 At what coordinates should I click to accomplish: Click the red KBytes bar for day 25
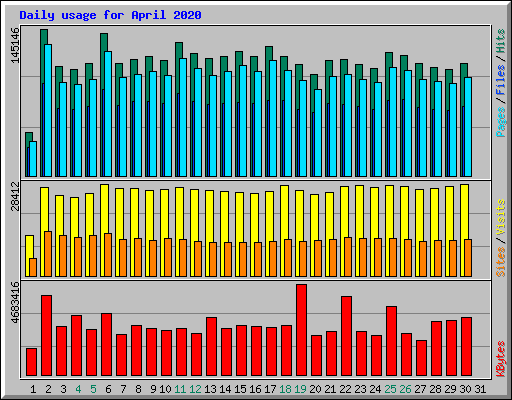(x=391, y=341)
